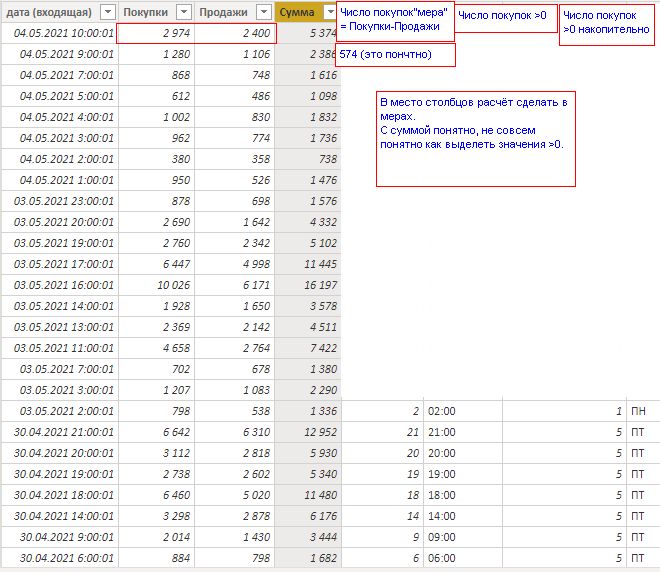Click the date cell 04.05.2021 10:00:01
Screen dimensions: 660x572
coord(60,33)
